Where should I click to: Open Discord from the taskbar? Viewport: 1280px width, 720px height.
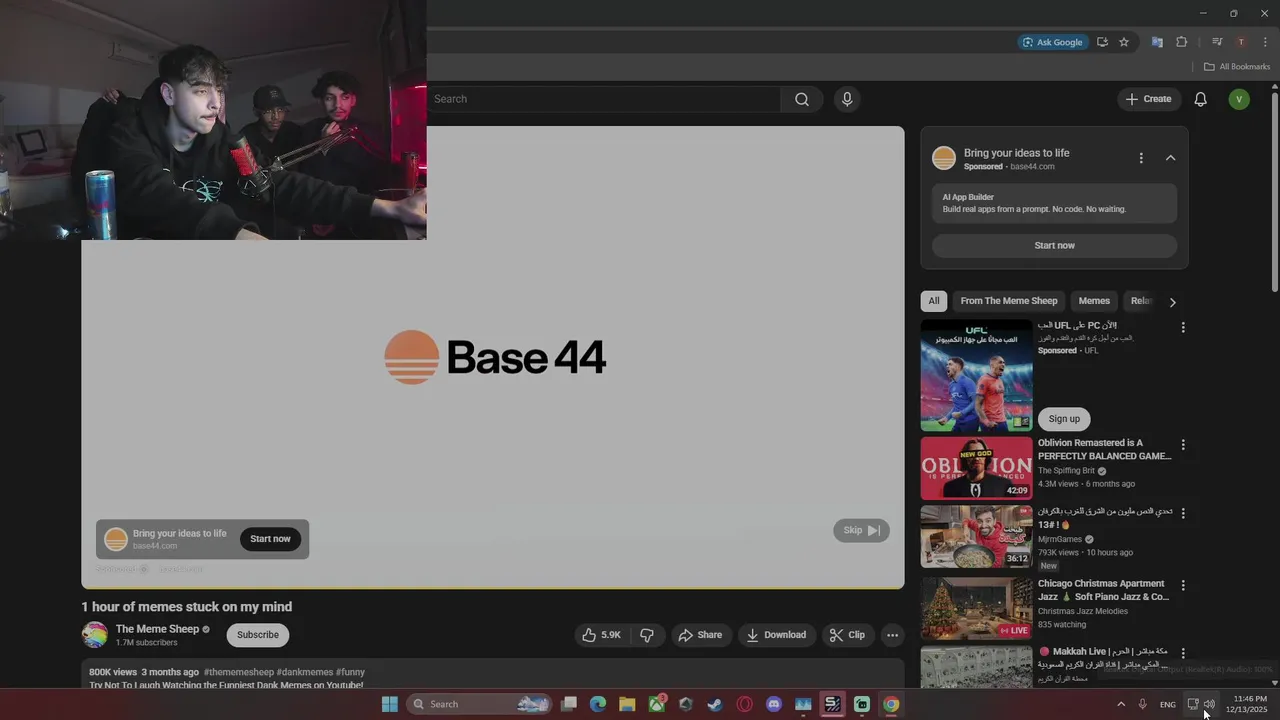773,704
